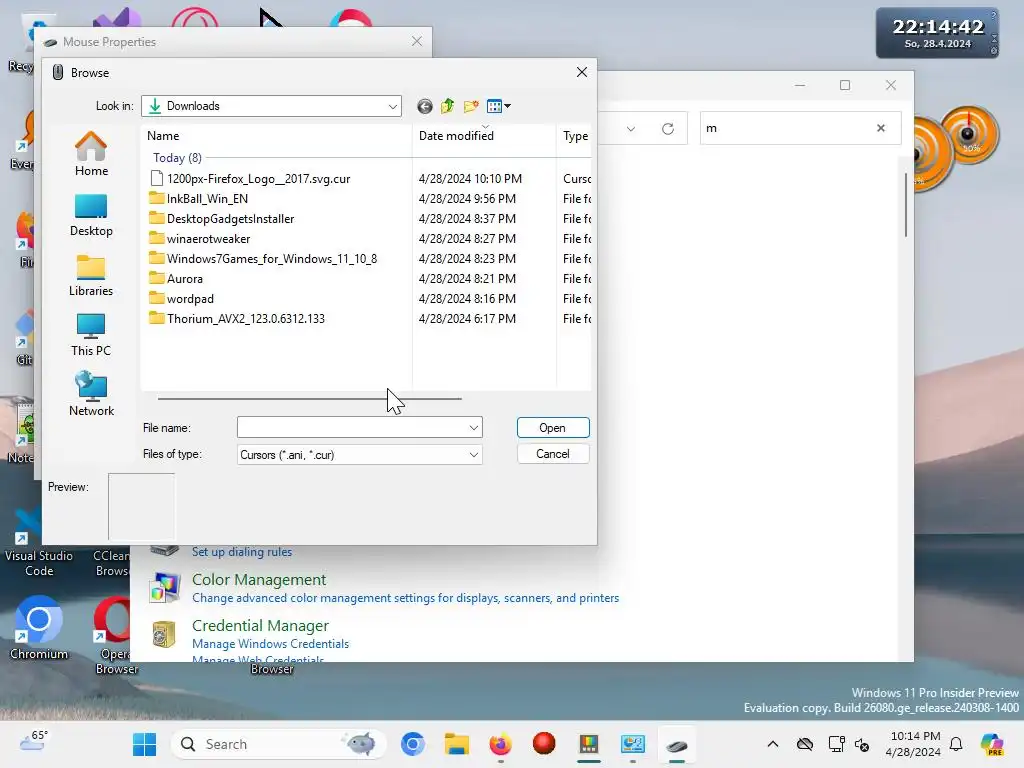Screen dimensions: 1024x768
Task: Click the taskbar Search box
Action: coord(278,744)
